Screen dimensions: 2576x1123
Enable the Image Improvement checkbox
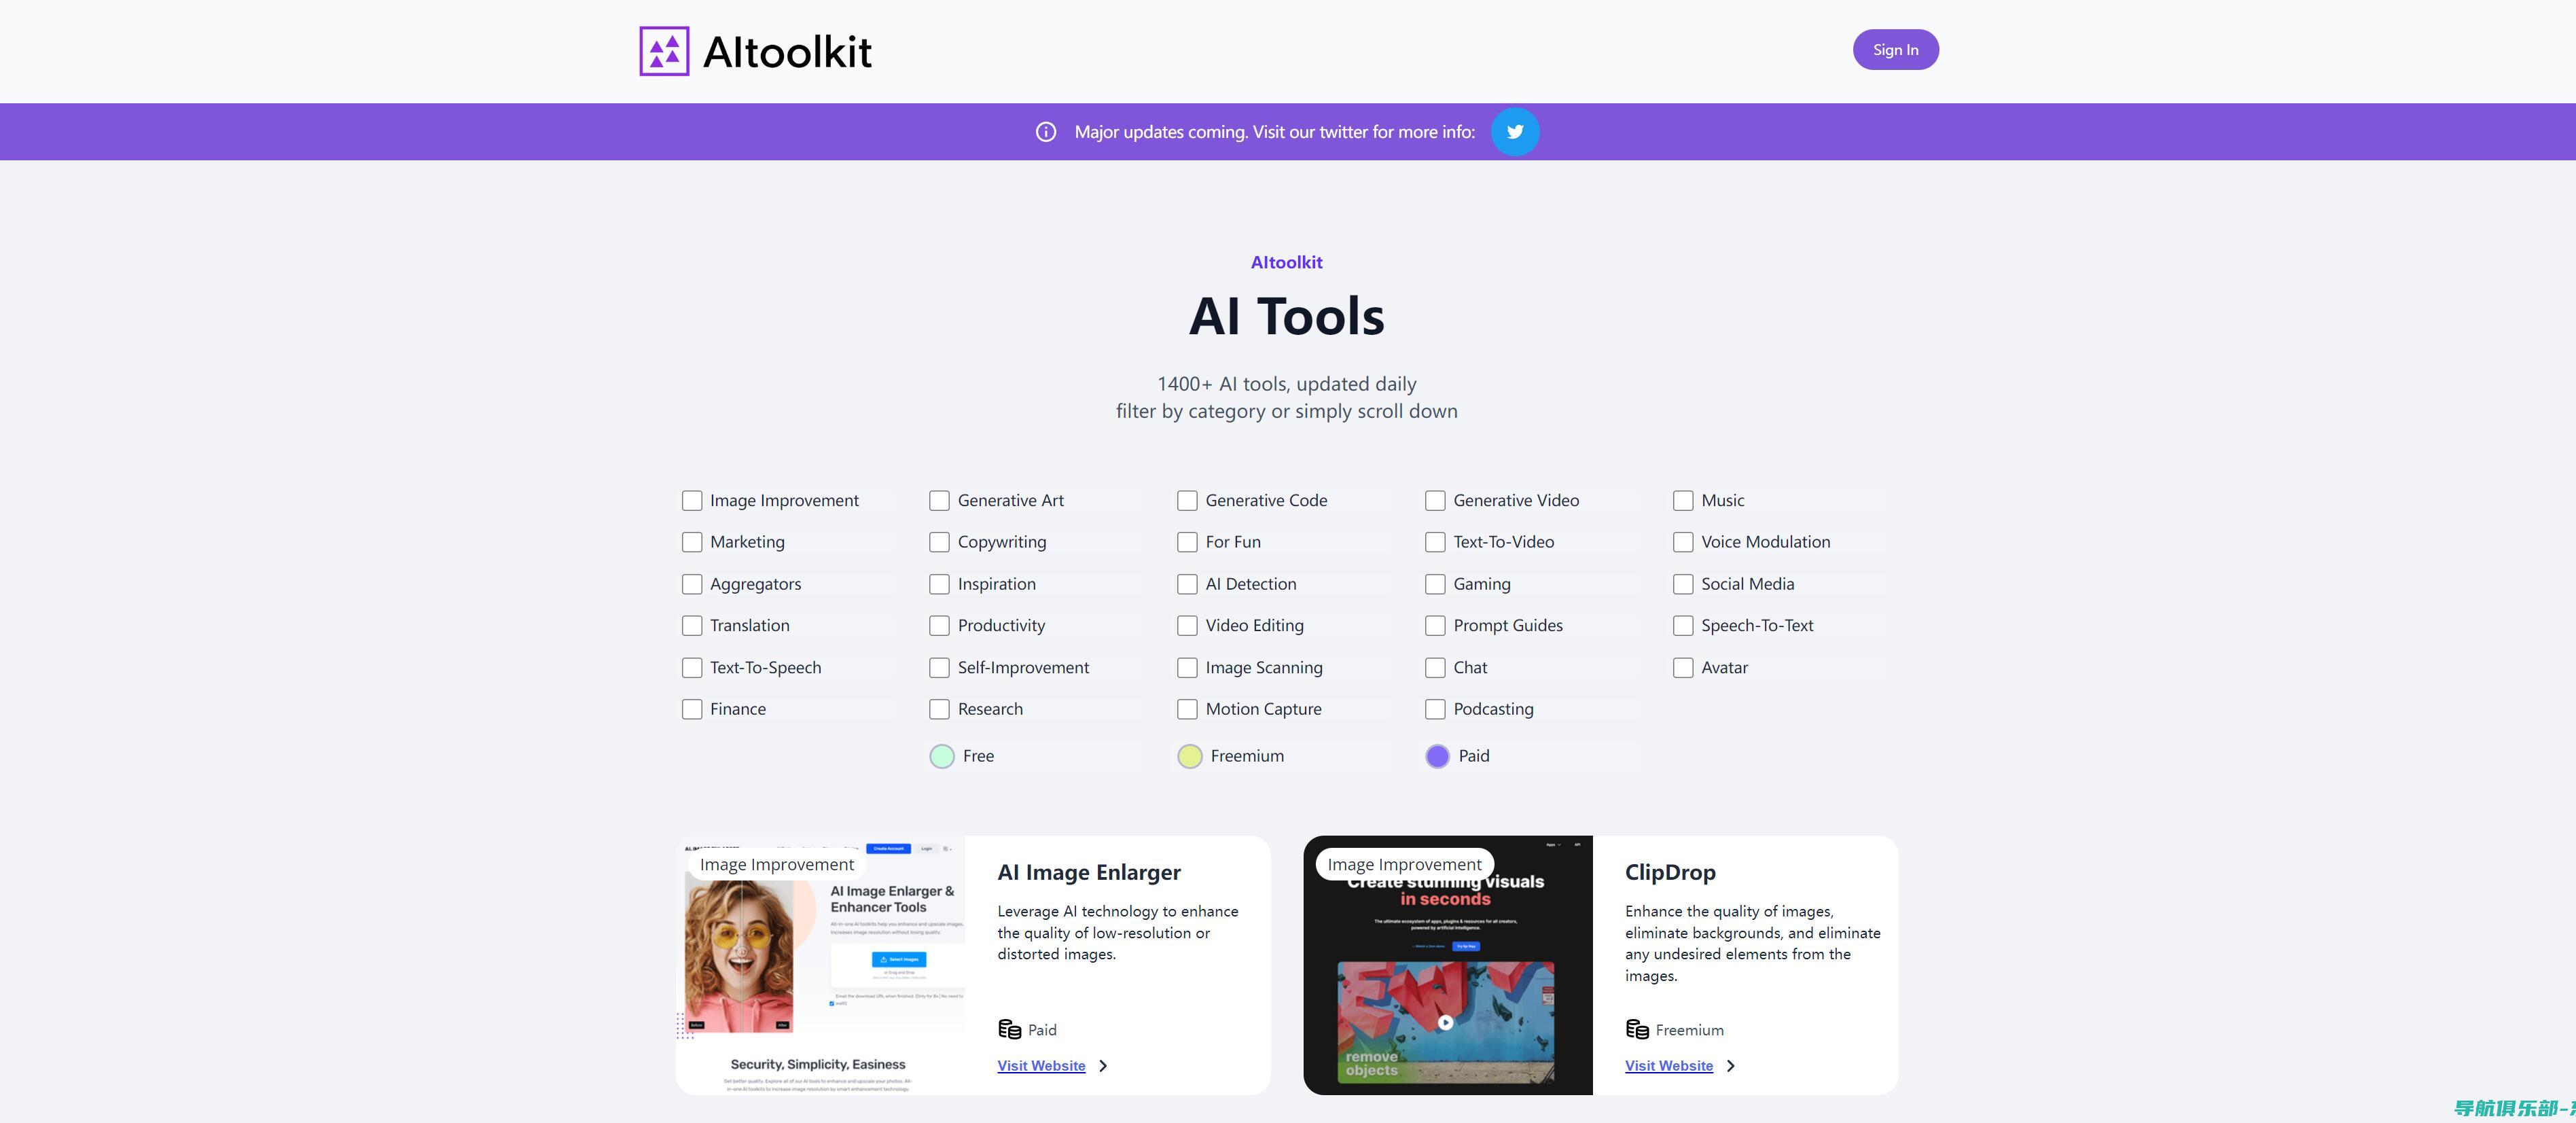pyautogui.click(x=690, y=499)
